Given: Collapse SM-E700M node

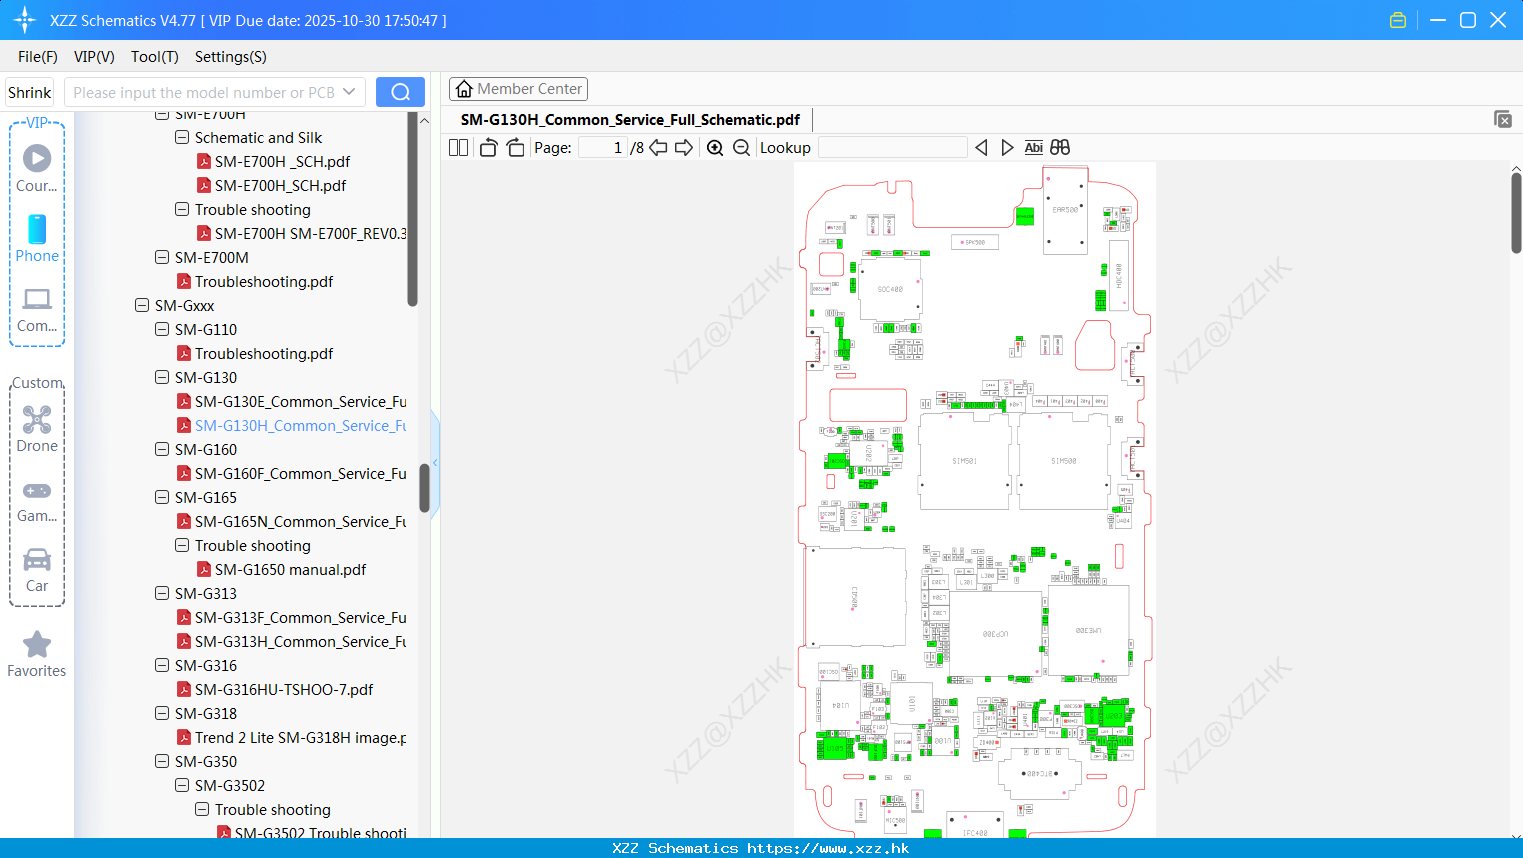Looking at the screenshot, I should [x=162, y=258].
